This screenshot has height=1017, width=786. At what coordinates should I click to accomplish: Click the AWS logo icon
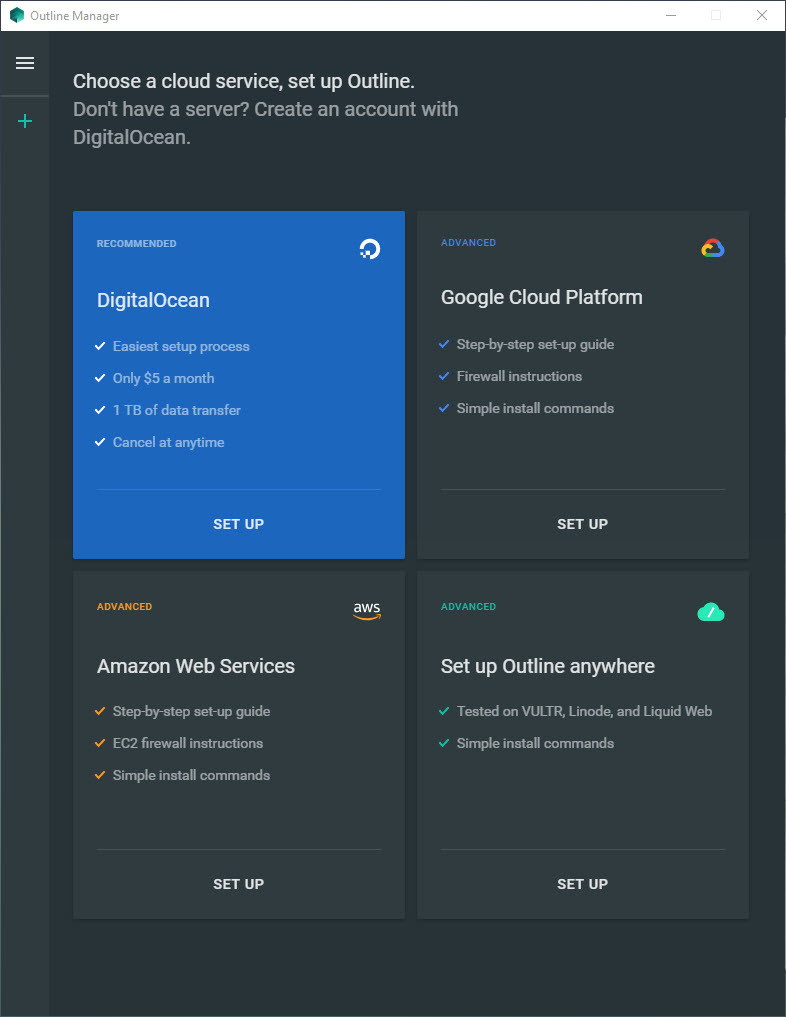pos(367,611)
